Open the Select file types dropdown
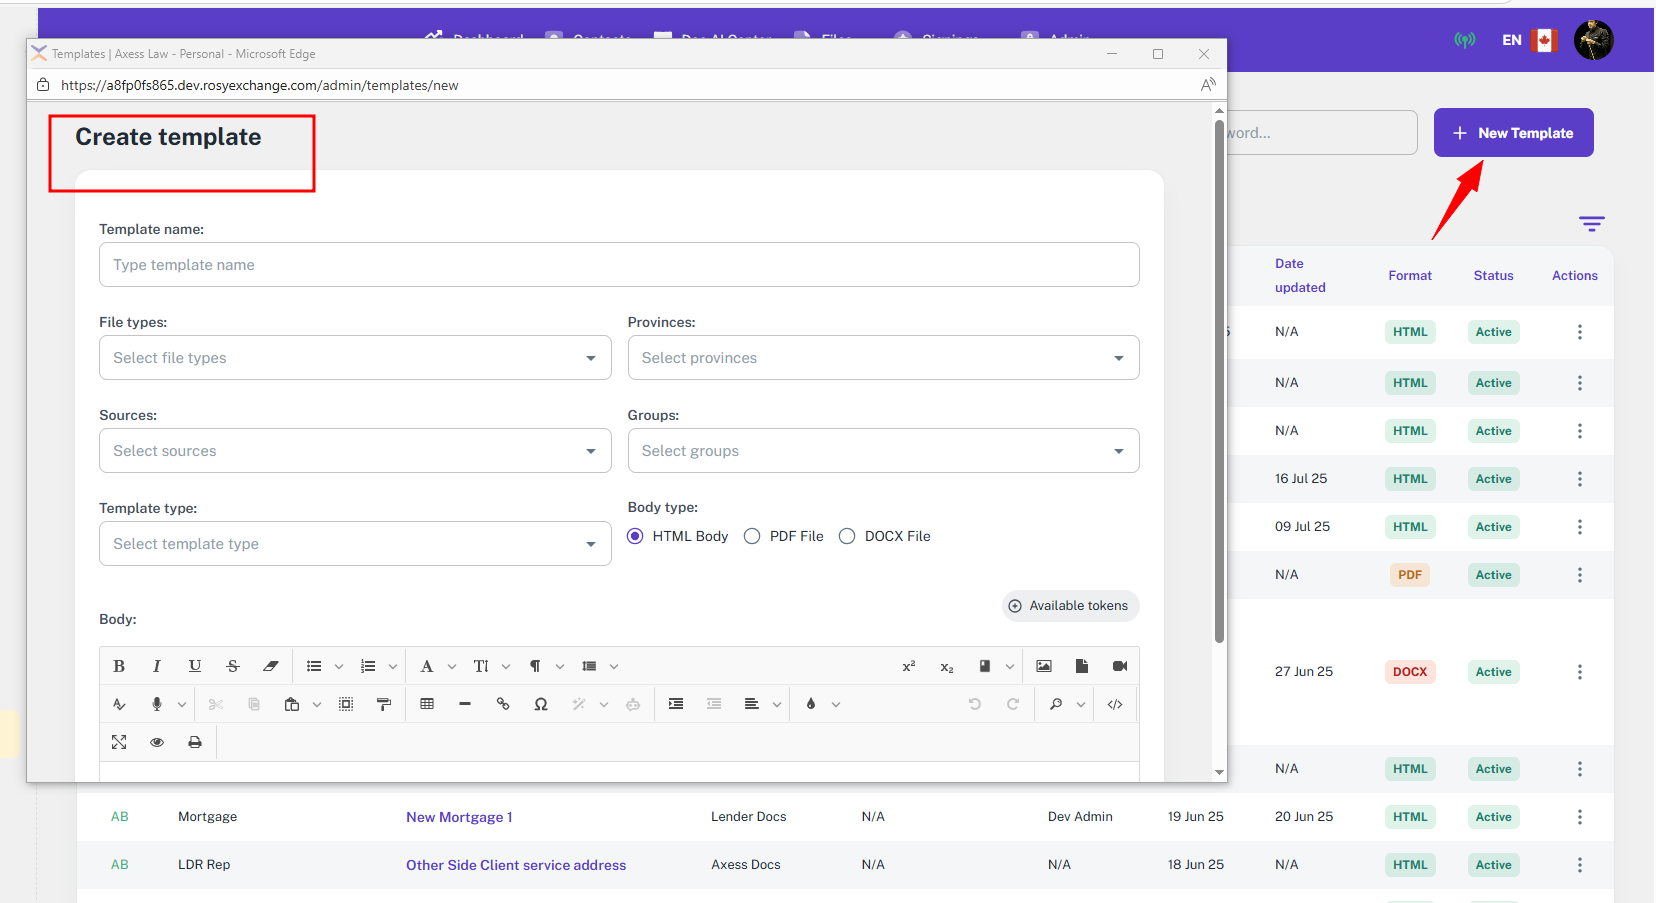The width and height of the screenshot is (1656, 903). [355, 358]
